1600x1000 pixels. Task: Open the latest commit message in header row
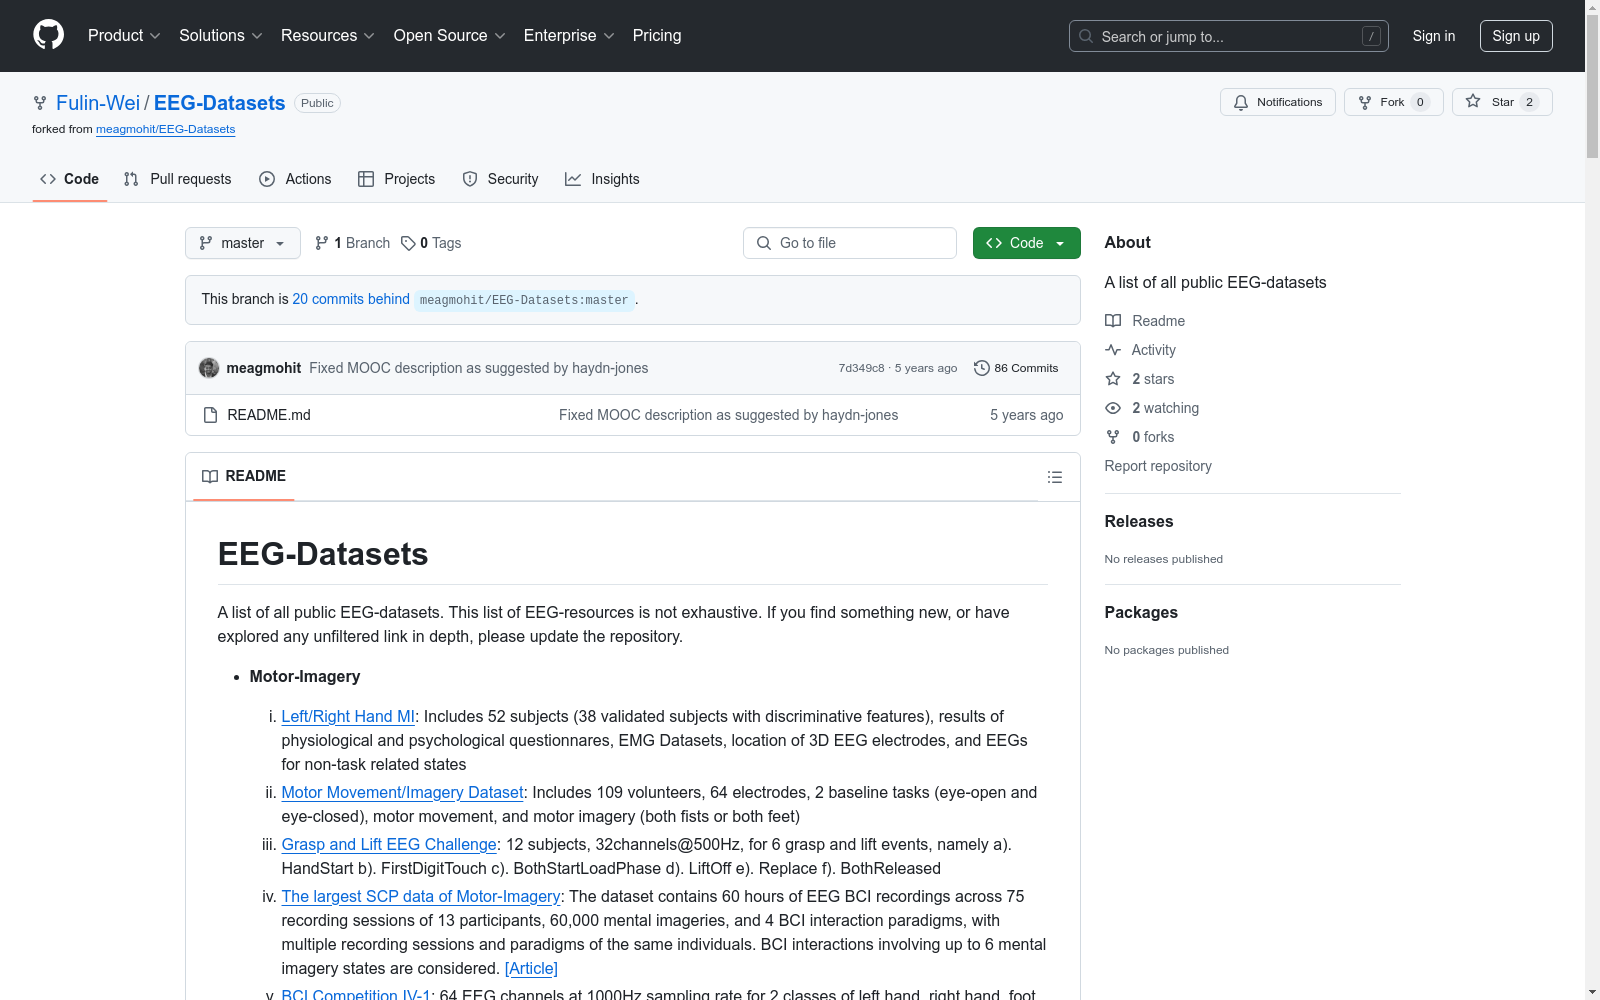click(x=479, y=368)
